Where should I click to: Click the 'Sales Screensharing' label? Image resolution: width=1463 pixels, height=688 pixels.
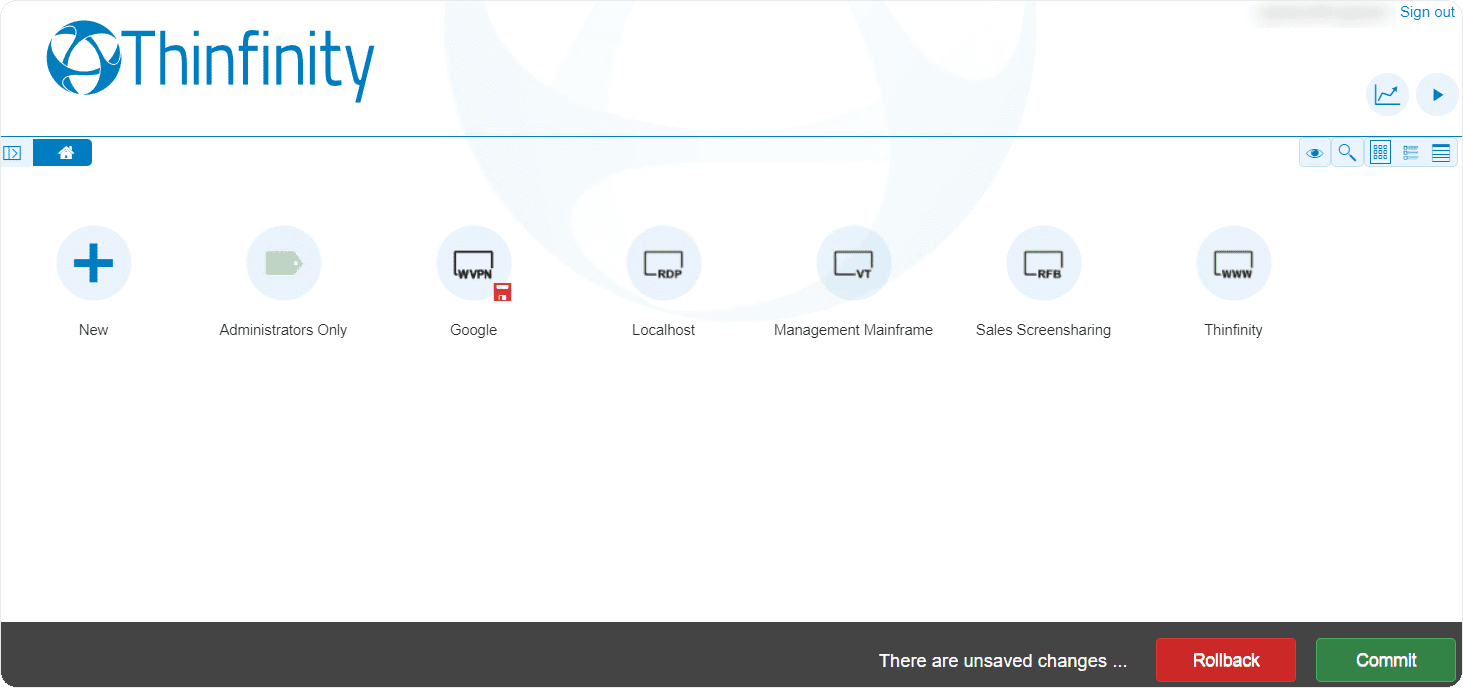1044,330
